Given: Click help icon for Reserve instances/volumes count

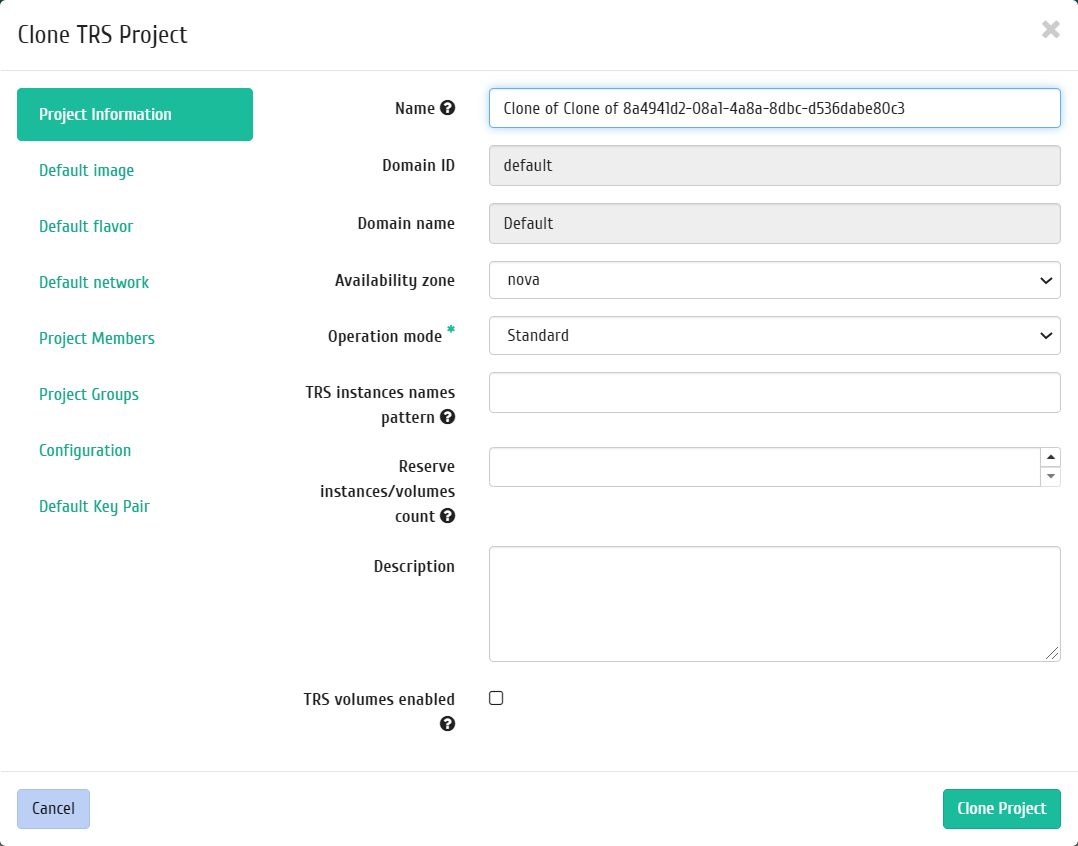Looking at the screenshot, I should [x=448, y=516].
